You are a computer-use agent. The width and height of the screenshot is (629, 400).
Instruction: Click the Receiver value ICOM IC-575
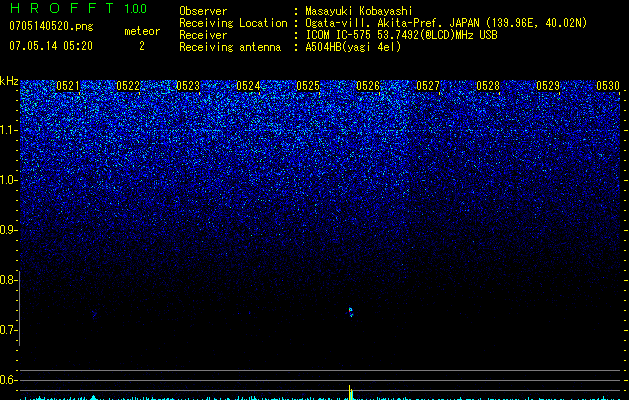(x=338, y=35)
